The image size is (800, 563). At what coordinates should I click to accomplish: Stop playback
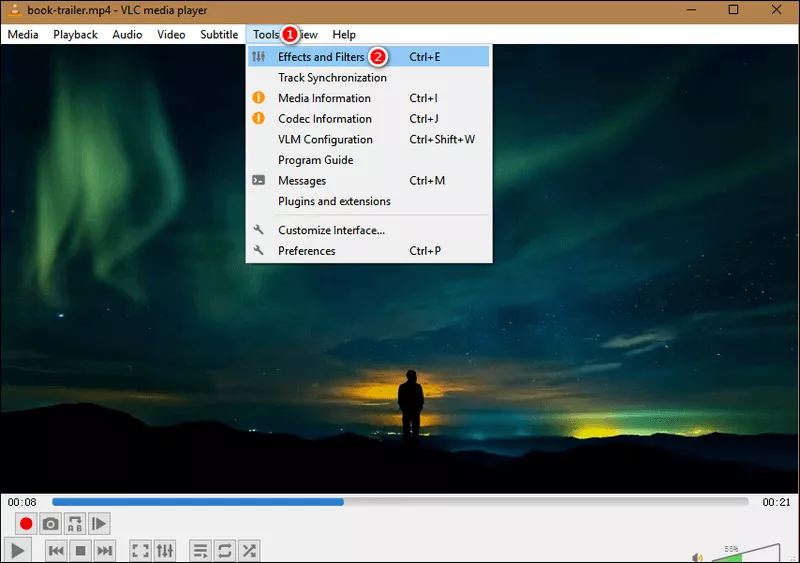[80, 551]
